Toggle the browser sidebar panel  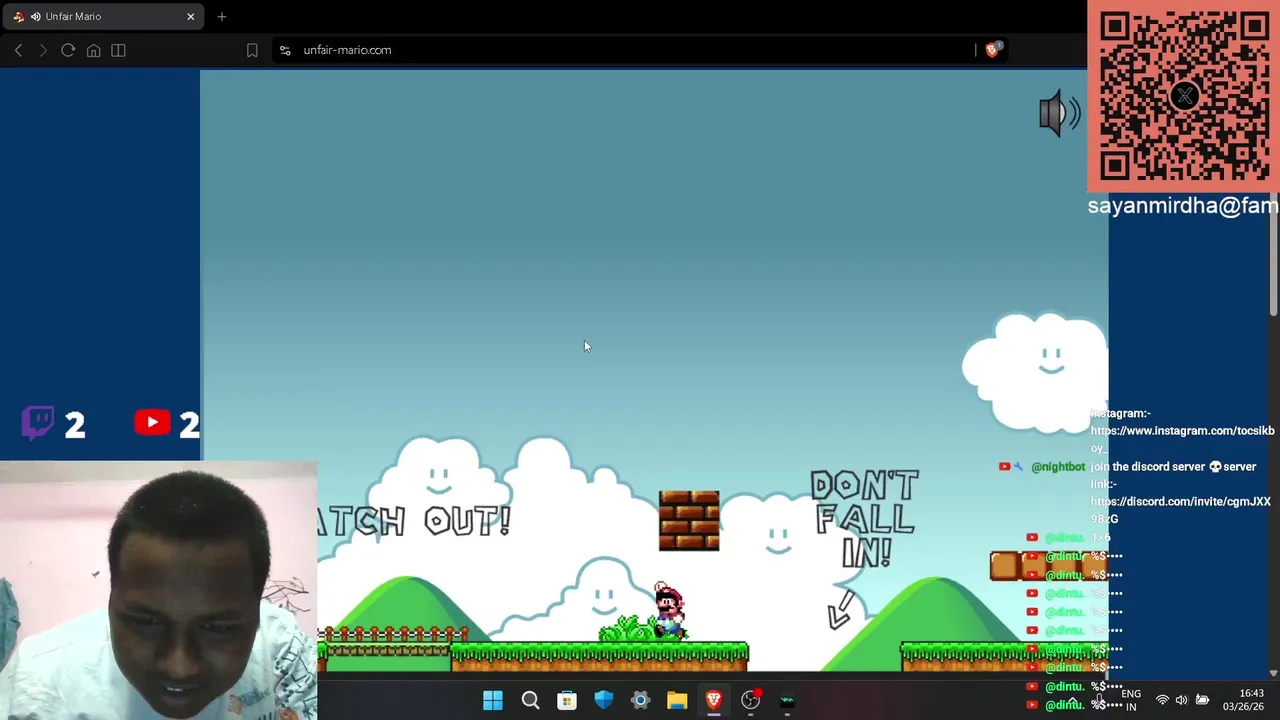(x=118, y=50)
